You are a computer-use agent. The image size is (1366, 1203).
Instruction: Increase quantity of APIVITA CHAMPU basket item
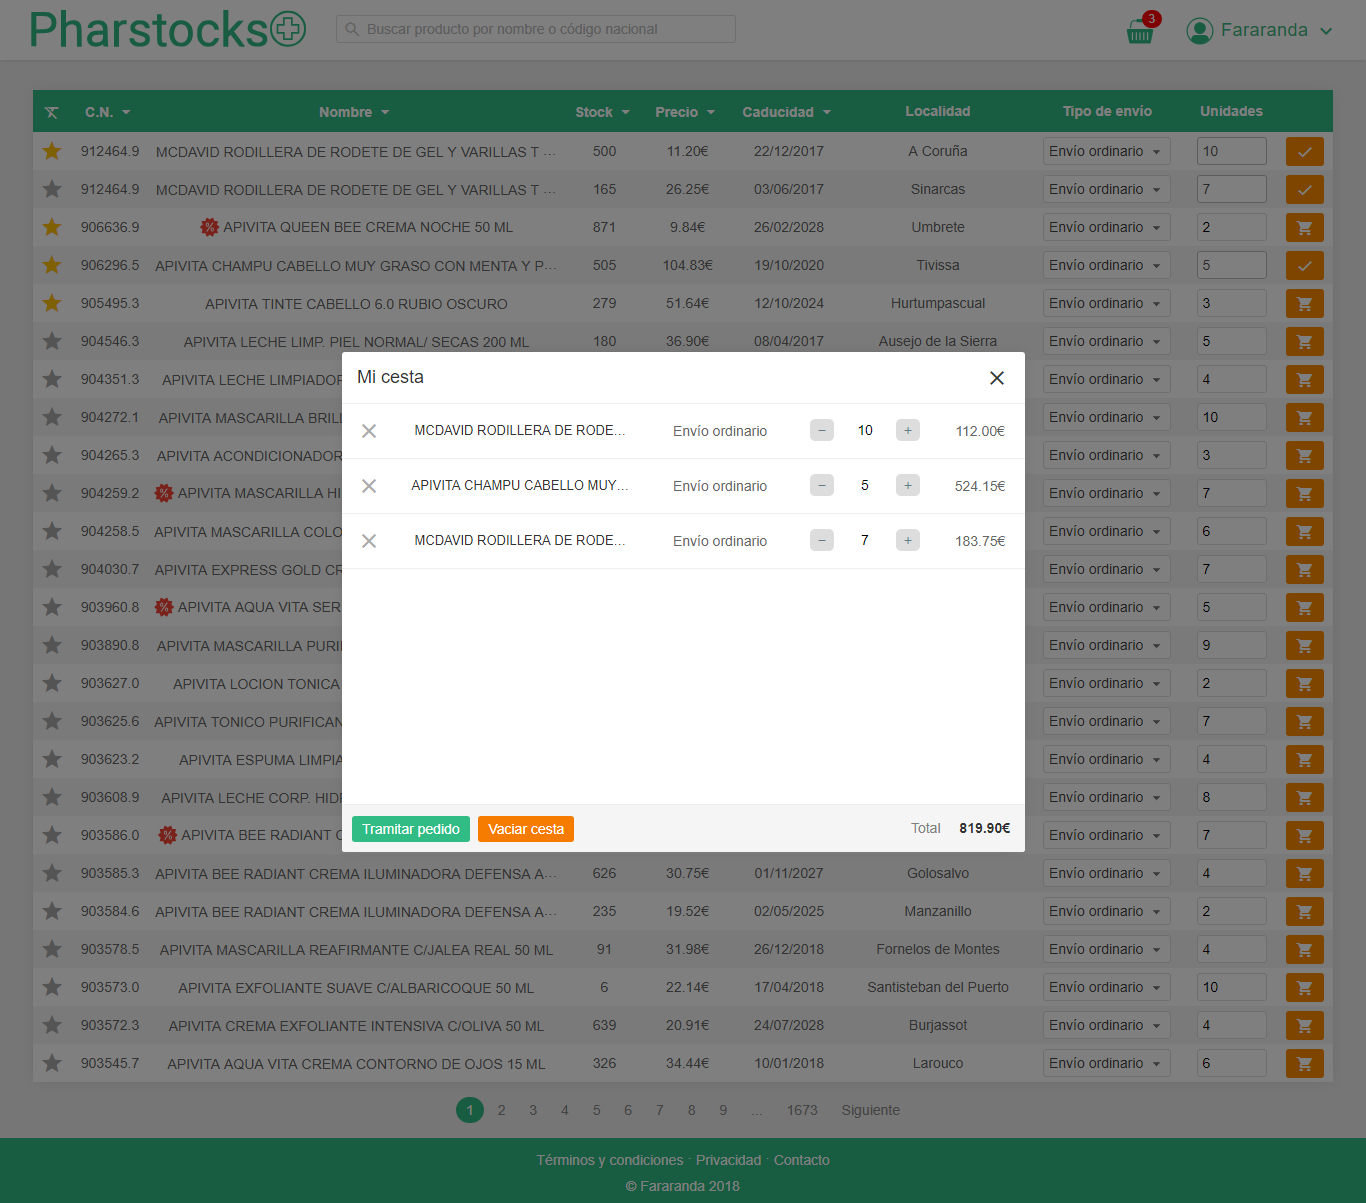tap(908, 486)
